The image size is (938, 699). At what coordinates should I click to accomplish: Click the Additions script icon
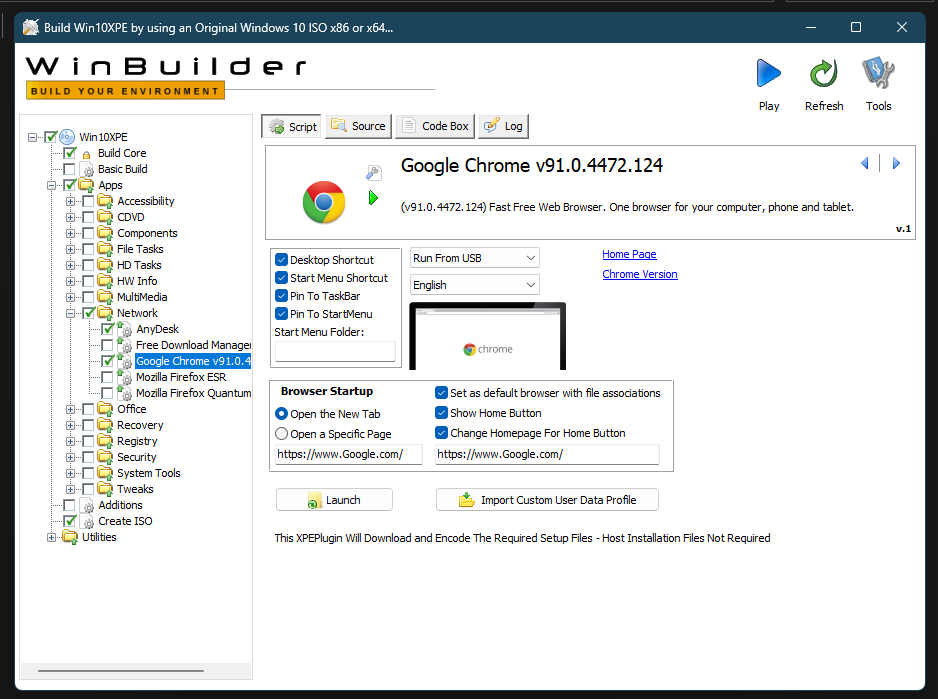pyautogui.click(x=87, y=505)
